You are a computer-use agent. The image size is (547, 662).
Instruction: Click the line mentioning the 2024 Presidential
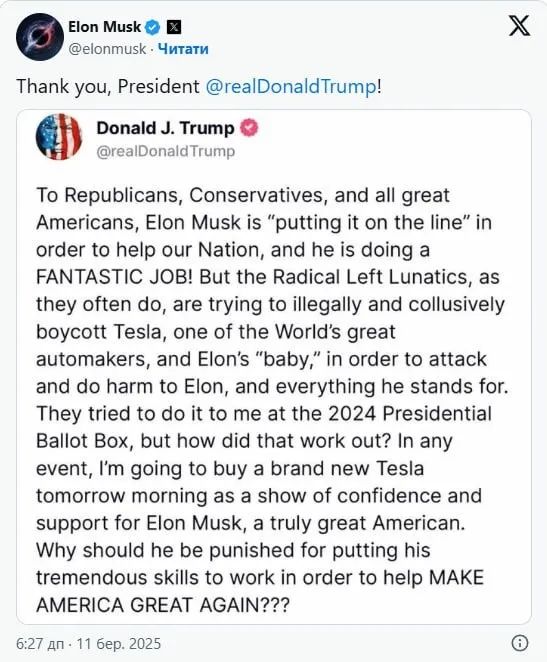pyautogui.click(x=264, y=414)
